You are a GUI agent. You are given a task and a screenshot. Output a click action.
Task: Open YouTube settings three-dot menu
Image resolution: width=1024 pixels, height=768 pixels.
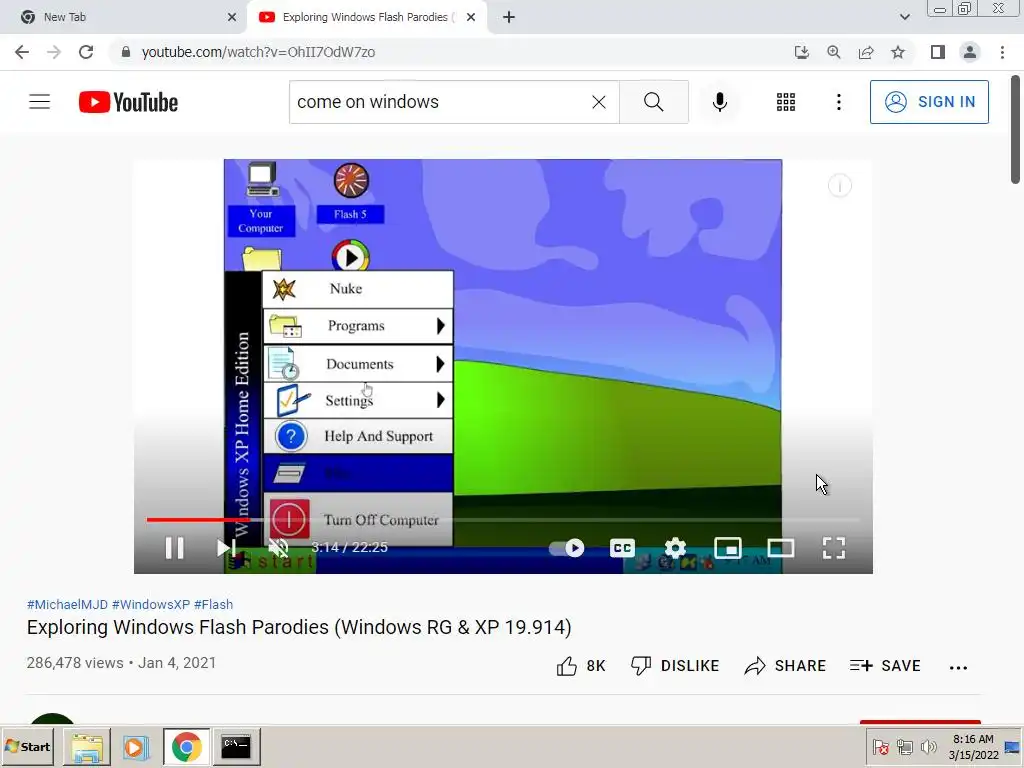[x=839, y=102]
